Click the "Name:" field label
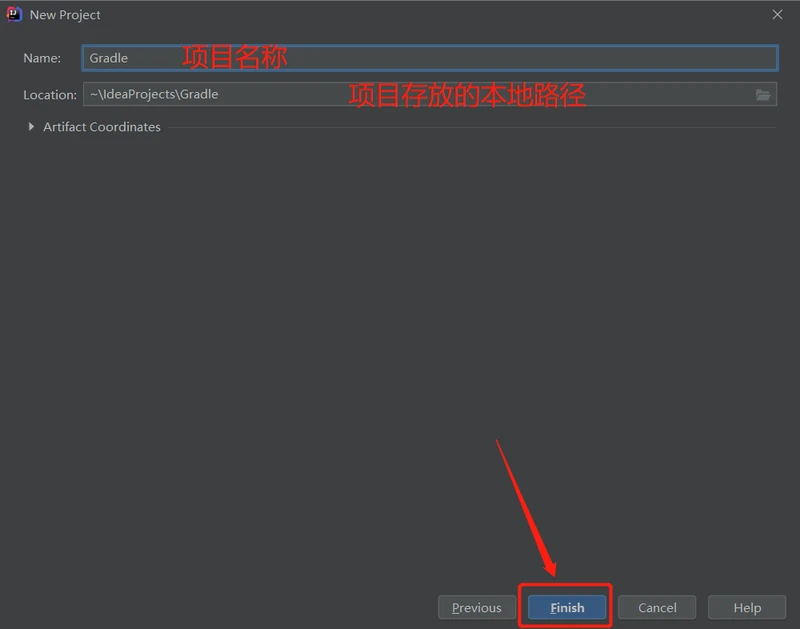This screenshot has width=800, height=629. pos(42,58)
